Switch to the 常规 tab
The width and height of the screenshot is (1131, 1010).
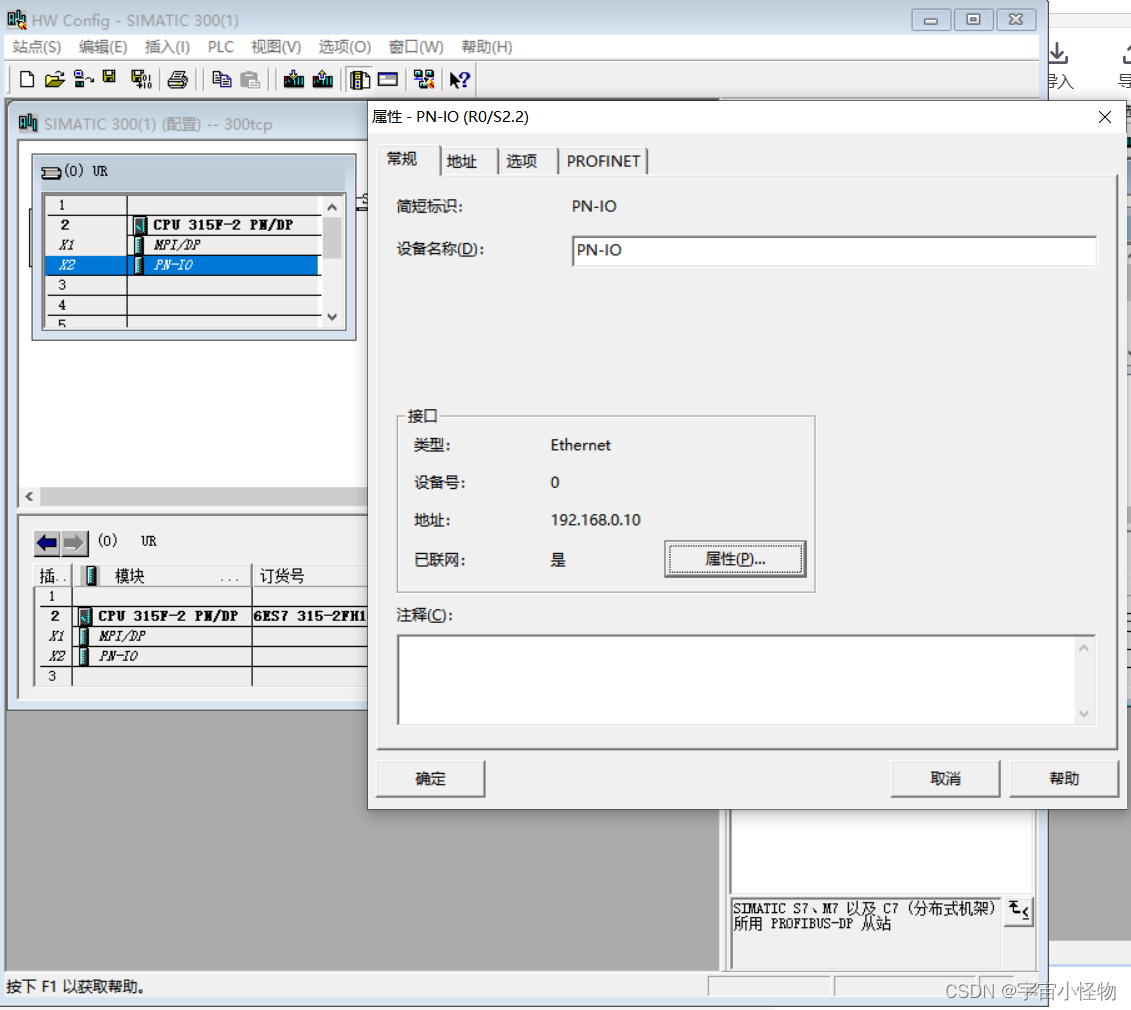(402, 159)
